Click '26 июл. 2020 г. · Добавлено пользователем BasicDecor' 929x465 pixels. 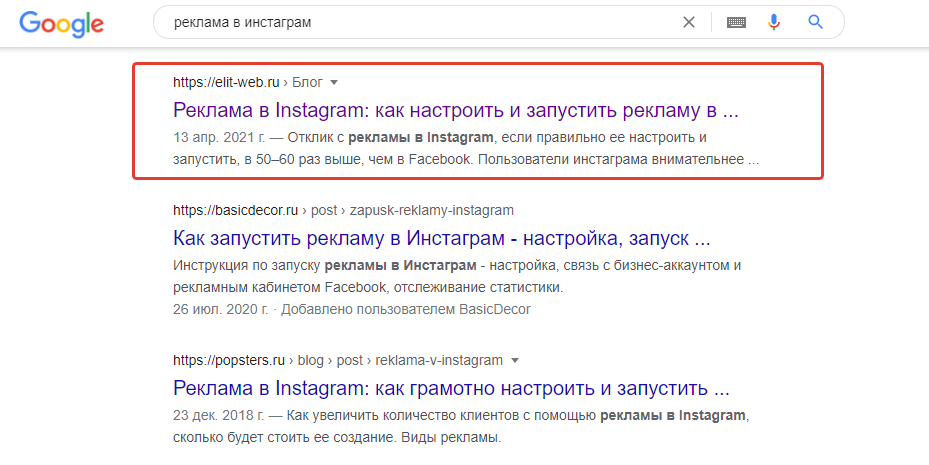tap(352, 309)
